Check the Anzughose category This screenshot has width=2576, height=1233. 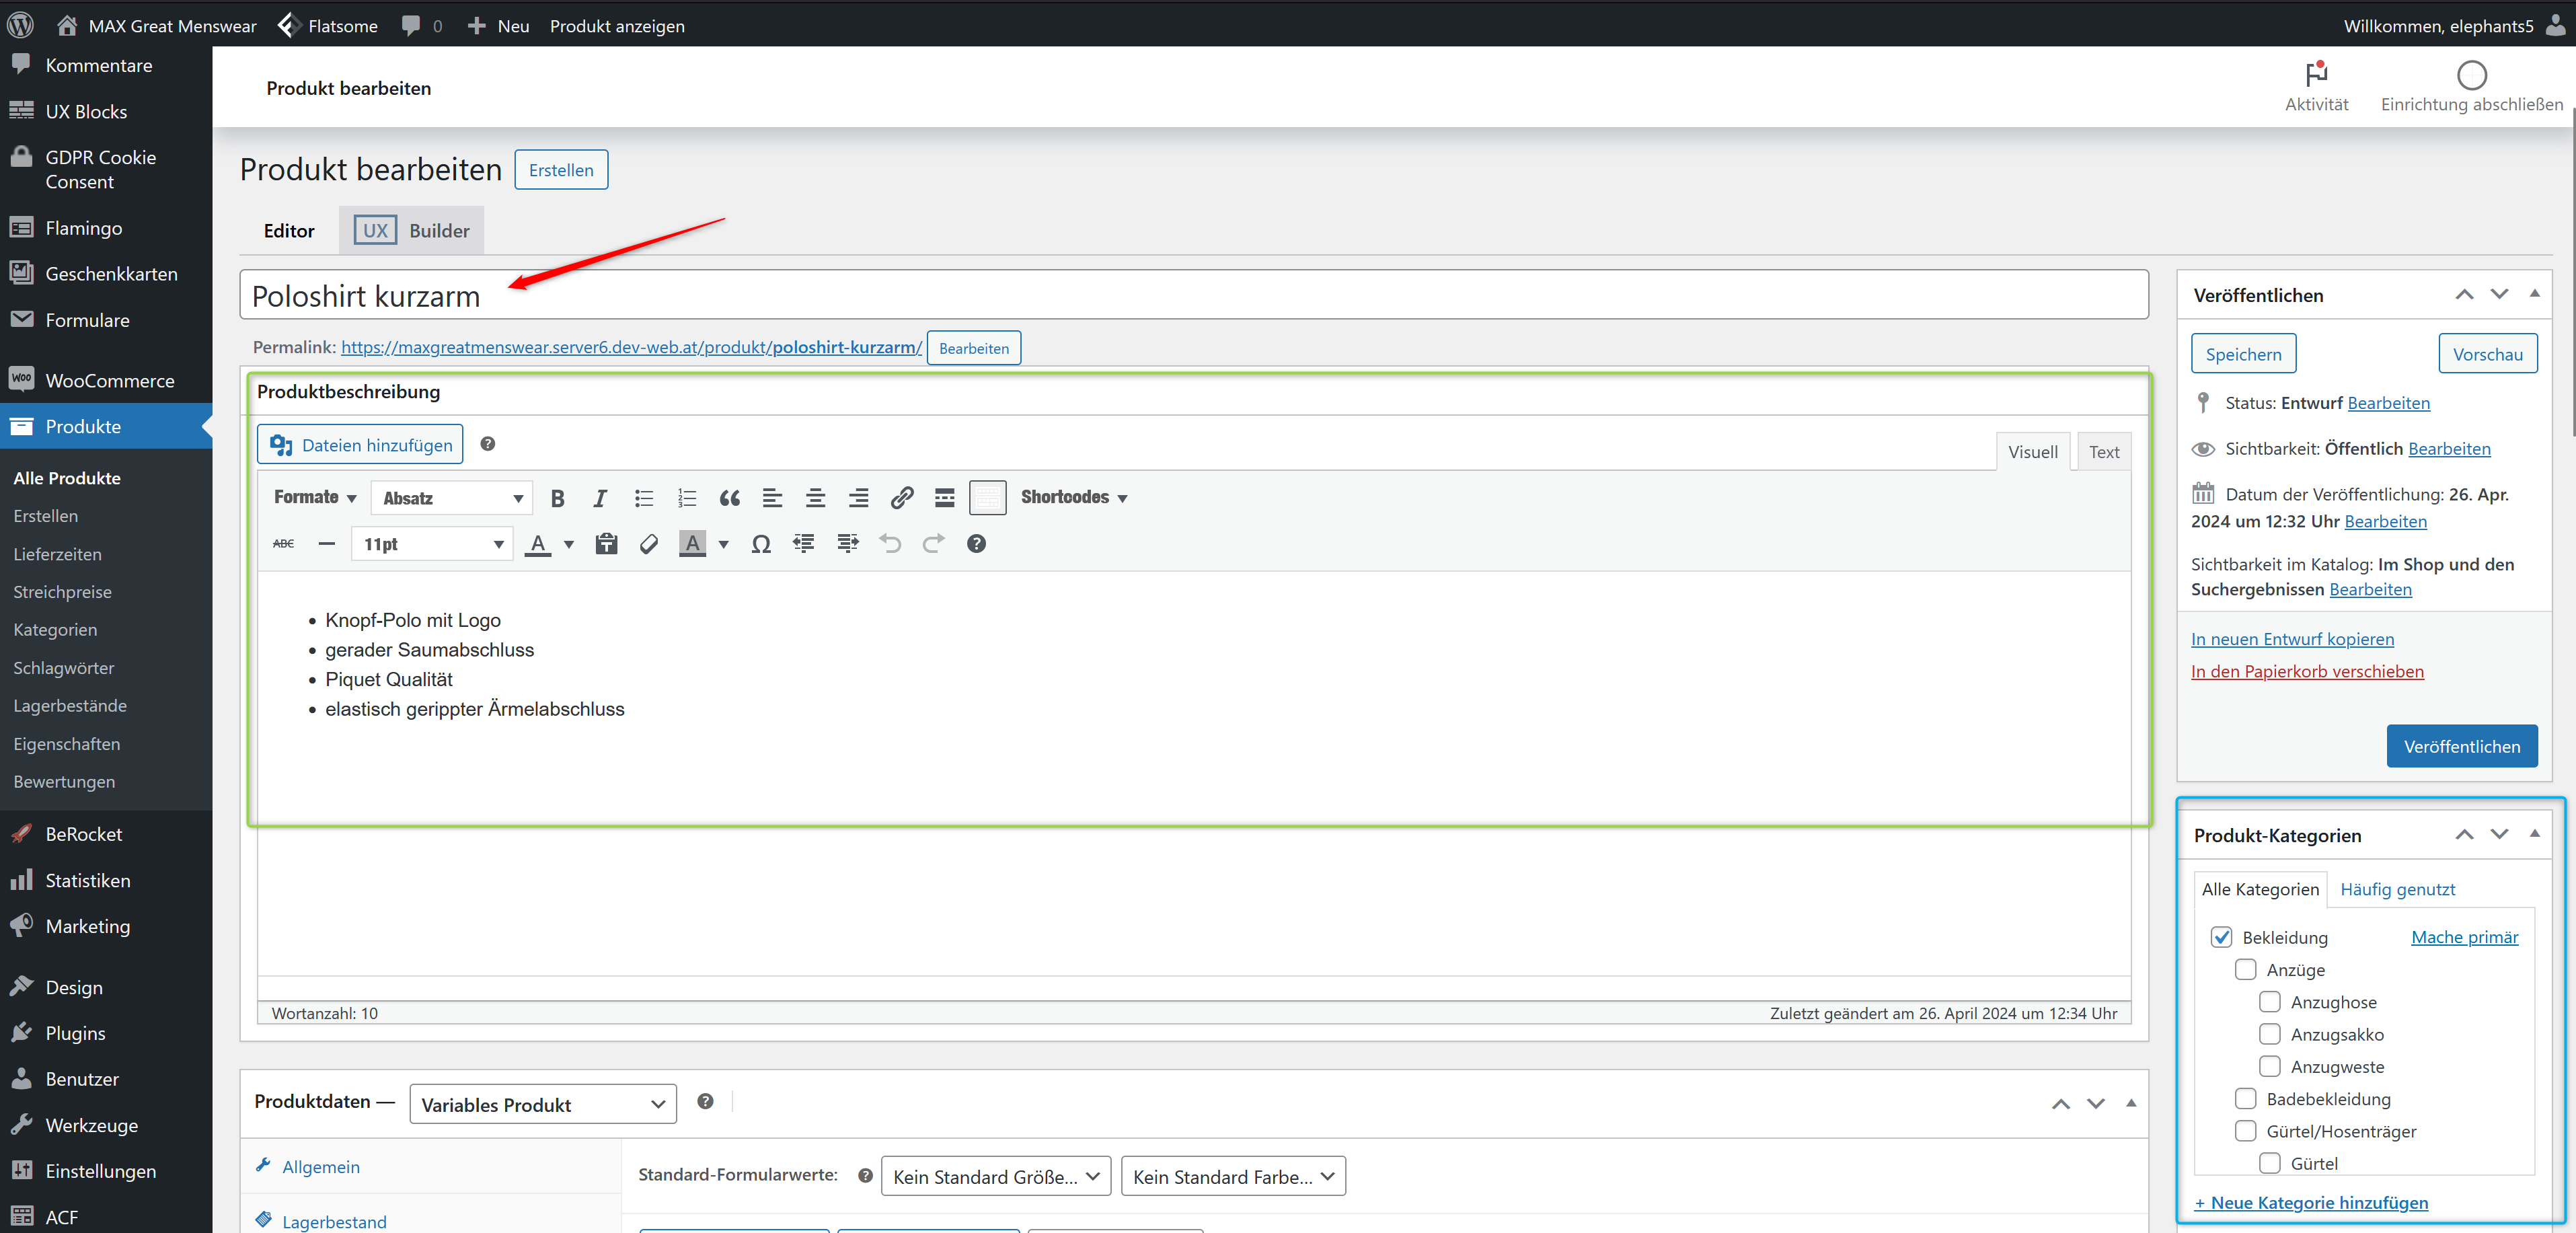pyautogui.click(x=2270, y=1001)
